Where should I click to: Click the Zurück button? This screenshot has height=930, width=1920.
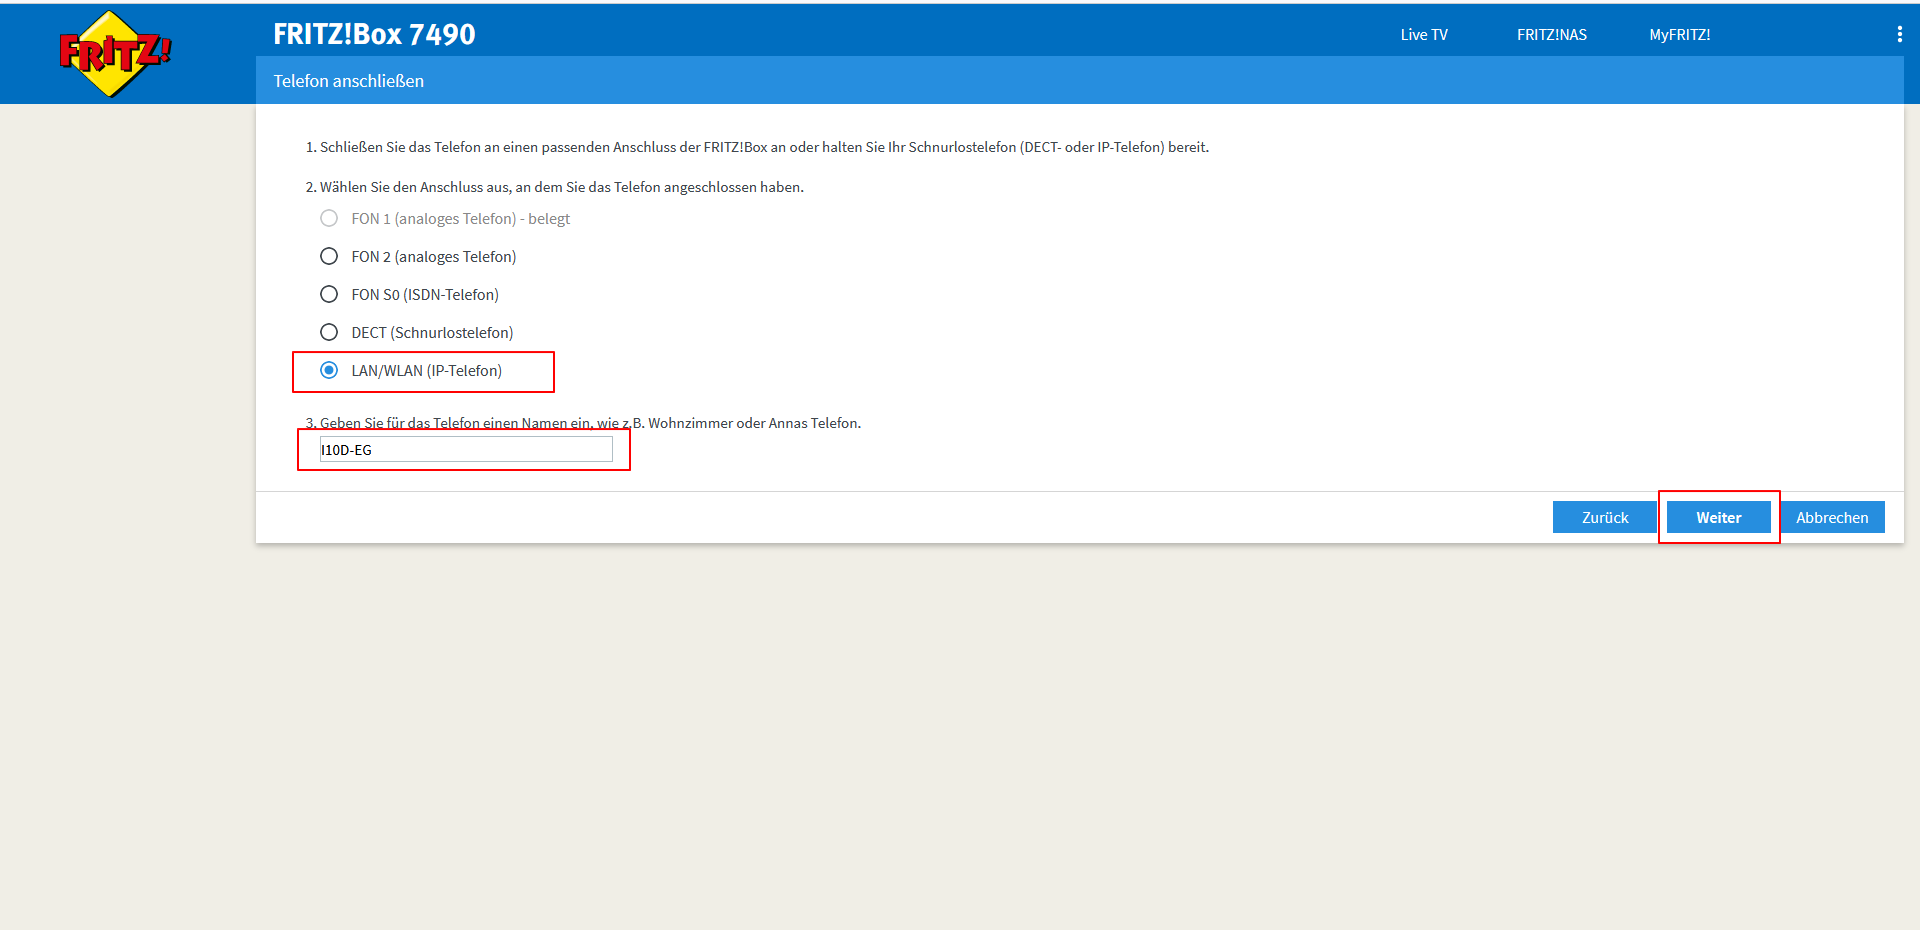[1605, 517]
